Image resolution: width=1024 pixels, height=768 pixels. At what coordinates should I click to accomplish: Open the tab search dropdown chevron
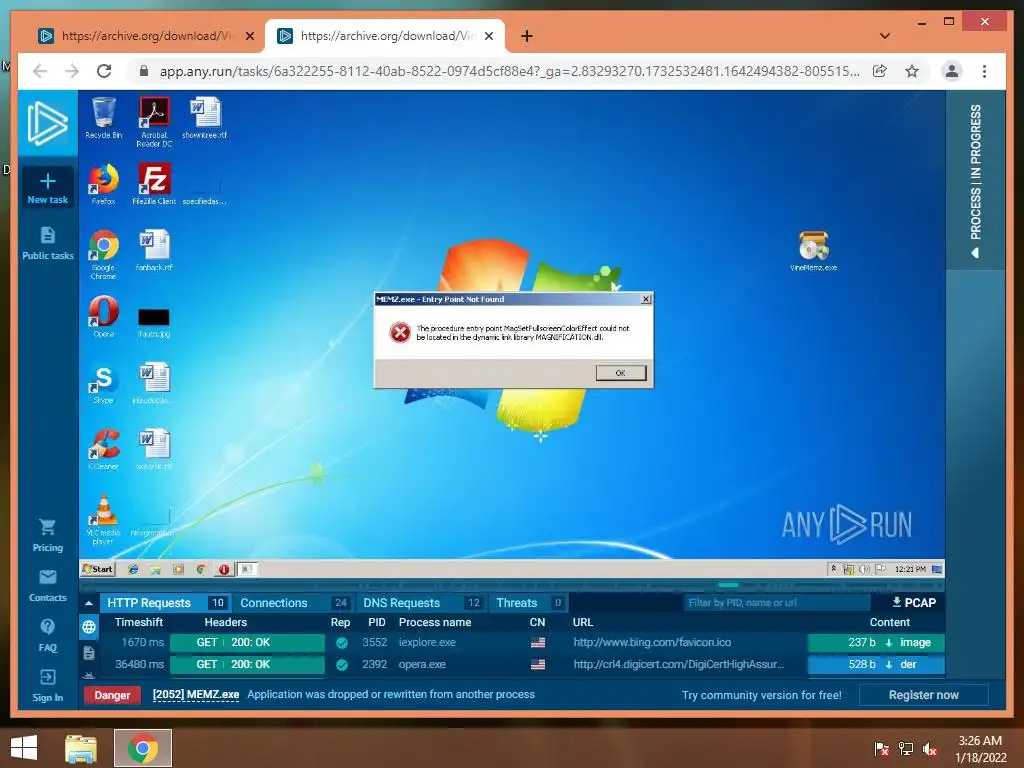pos(884,36)
